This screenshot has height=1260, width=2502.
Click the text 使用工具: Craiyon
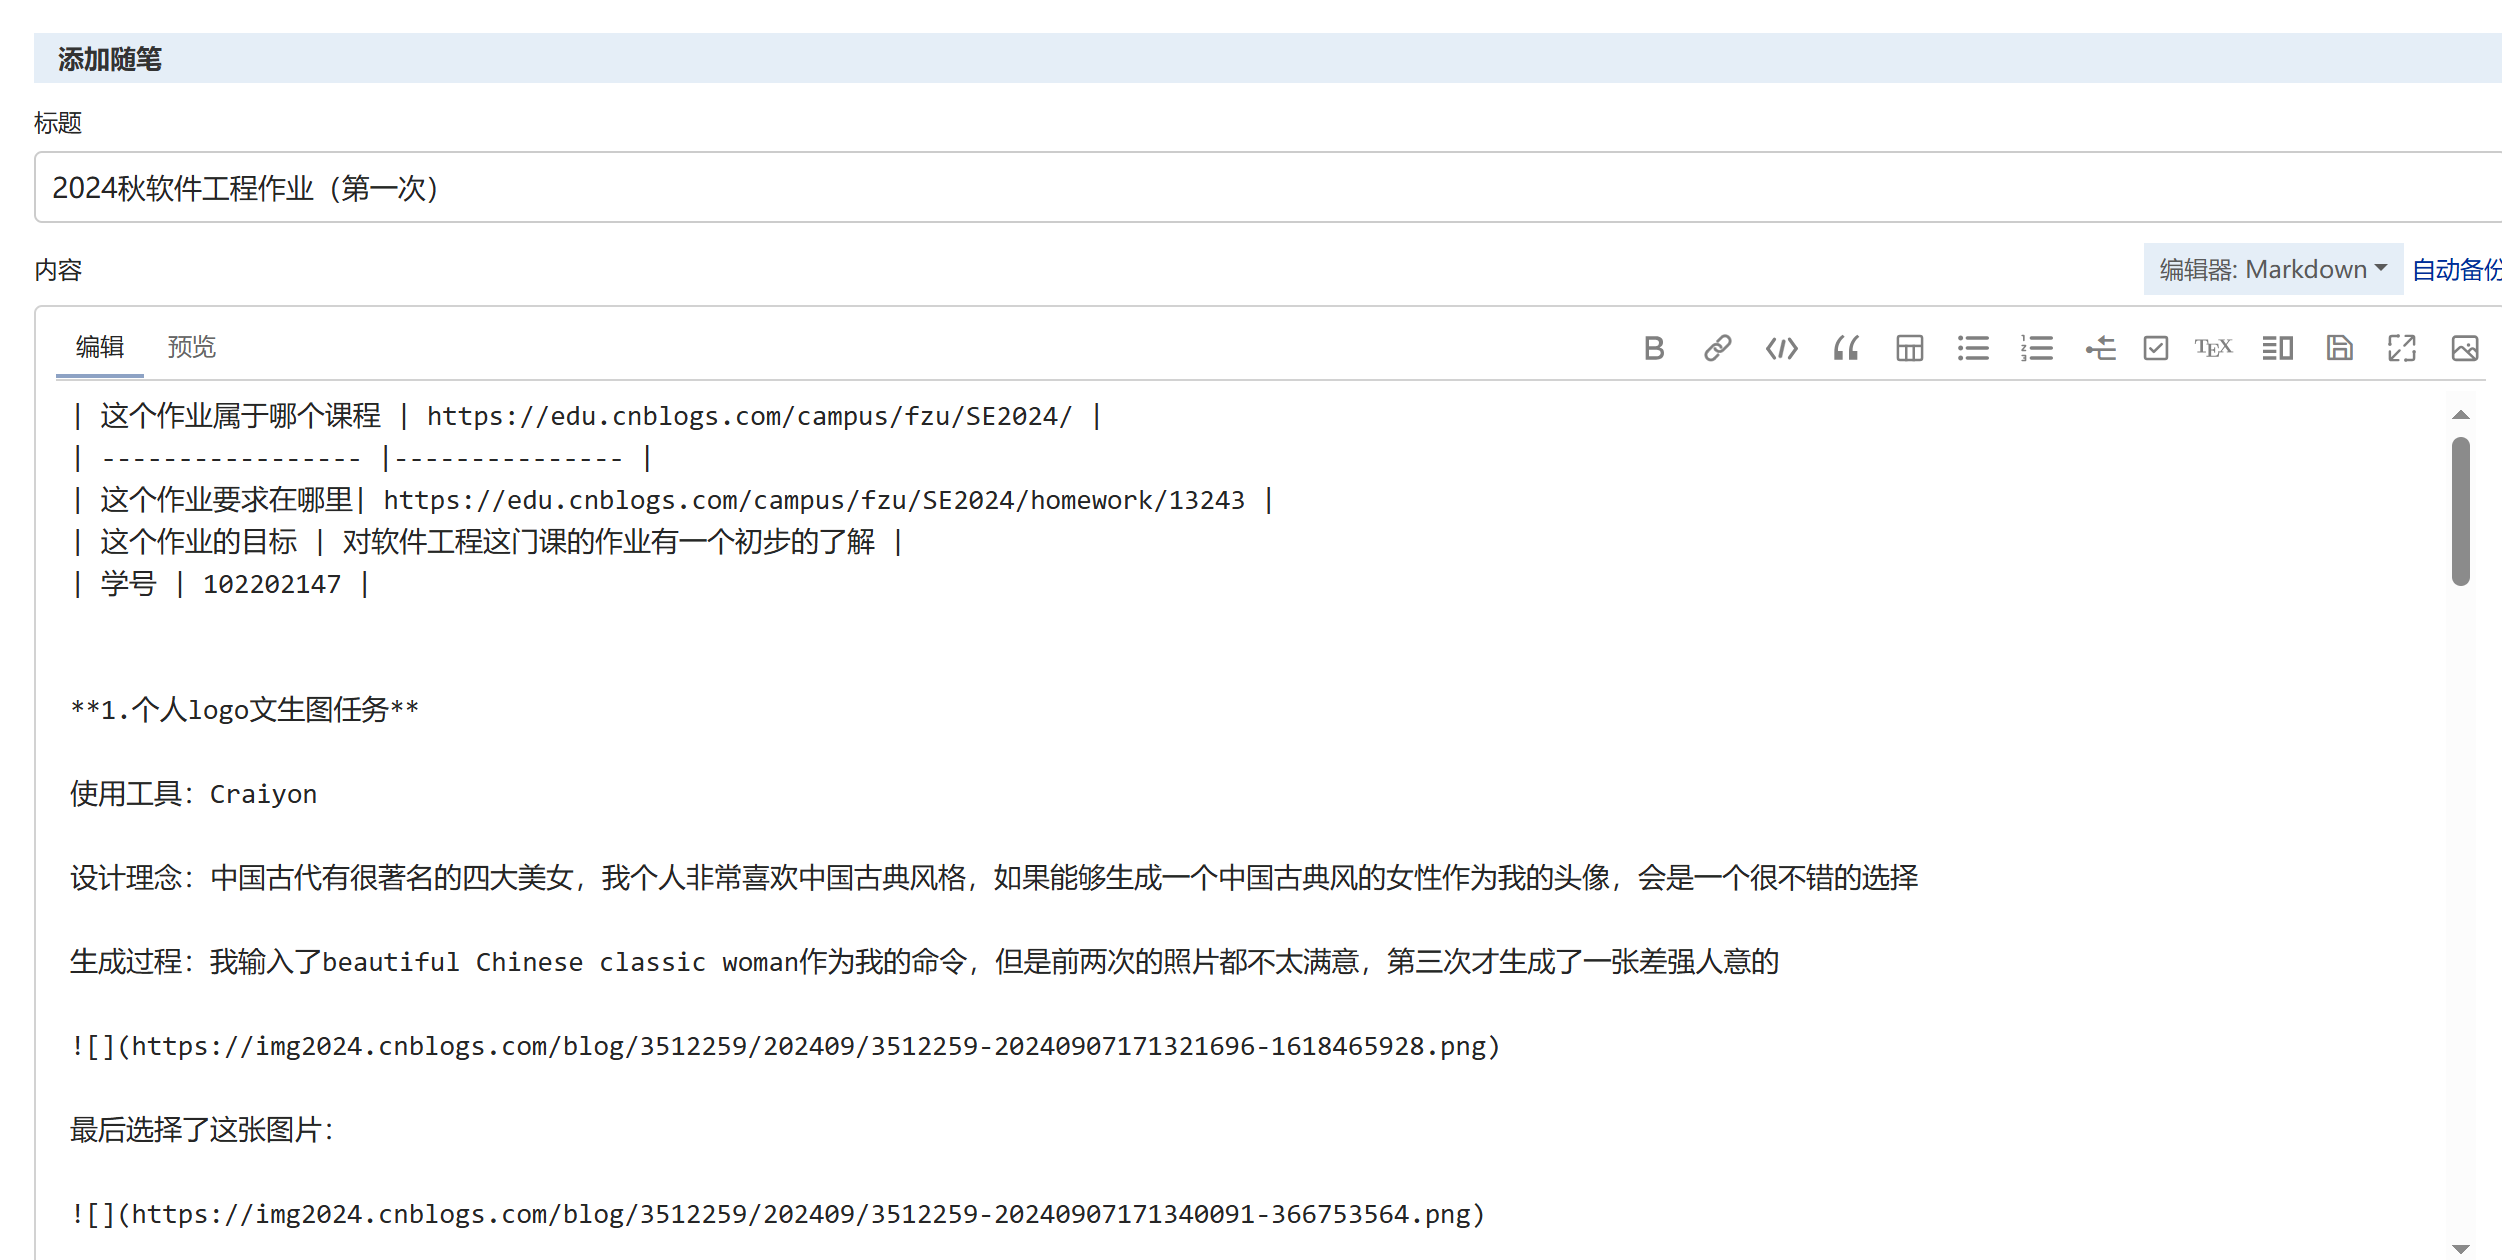[194, 794]
